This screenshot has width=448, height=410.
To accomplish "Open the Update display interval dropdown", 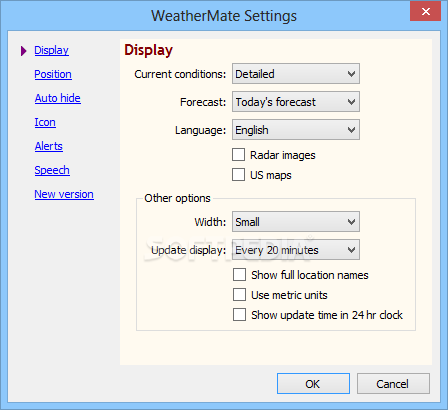I will pos(296,250).
